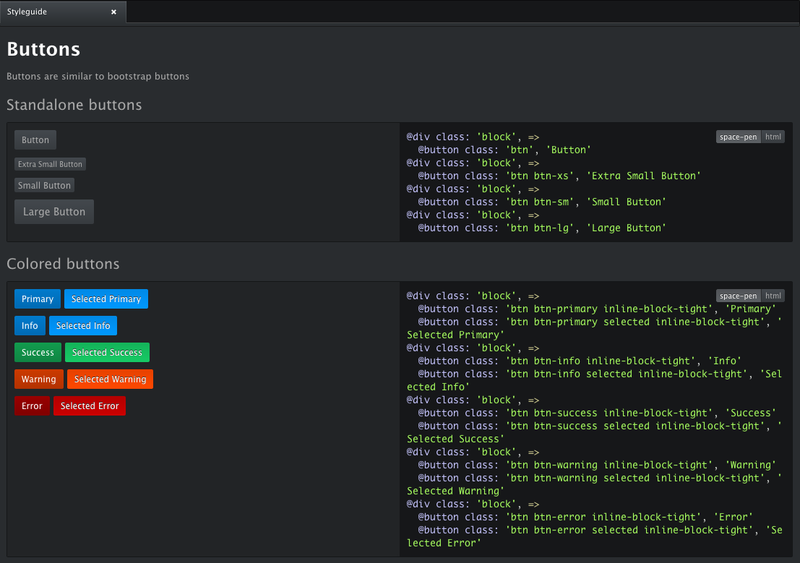The width and height of the screenshot is (800, 563).
Task: Select the Selected Primary button
Action: tap(106, 299)
